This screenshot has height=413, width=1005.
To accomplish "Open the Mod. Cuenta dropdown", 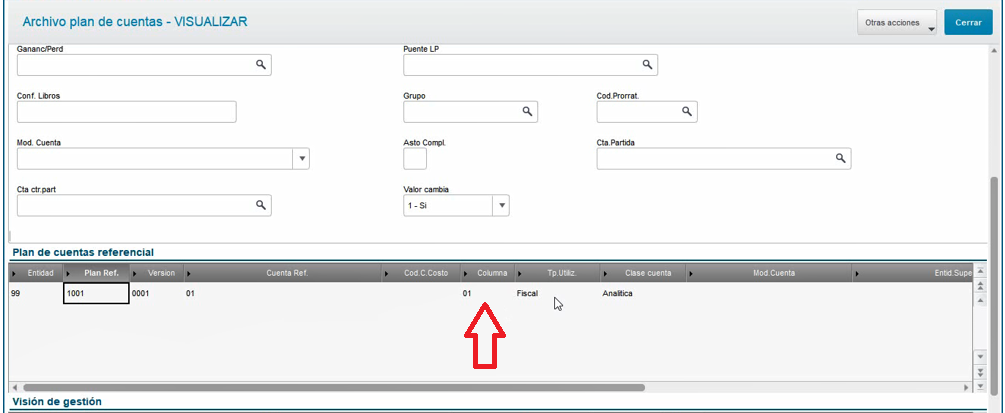I will pyautogui.click(x=301, y=159).
